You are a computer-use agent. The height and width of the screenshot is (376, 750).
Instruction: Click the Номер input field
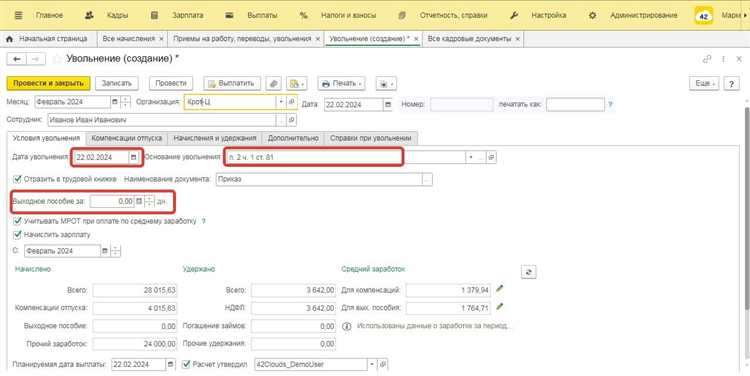click(x=462, y=104)
